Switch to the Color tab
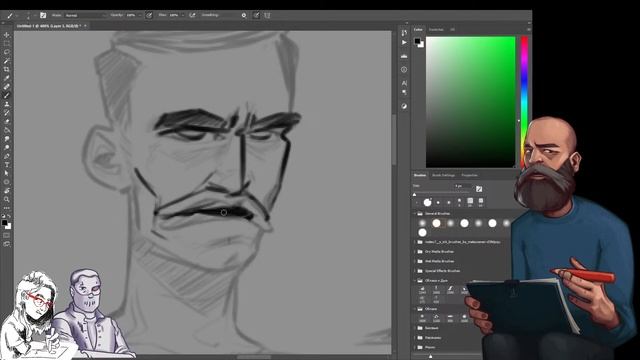 [x=418, y=29]
